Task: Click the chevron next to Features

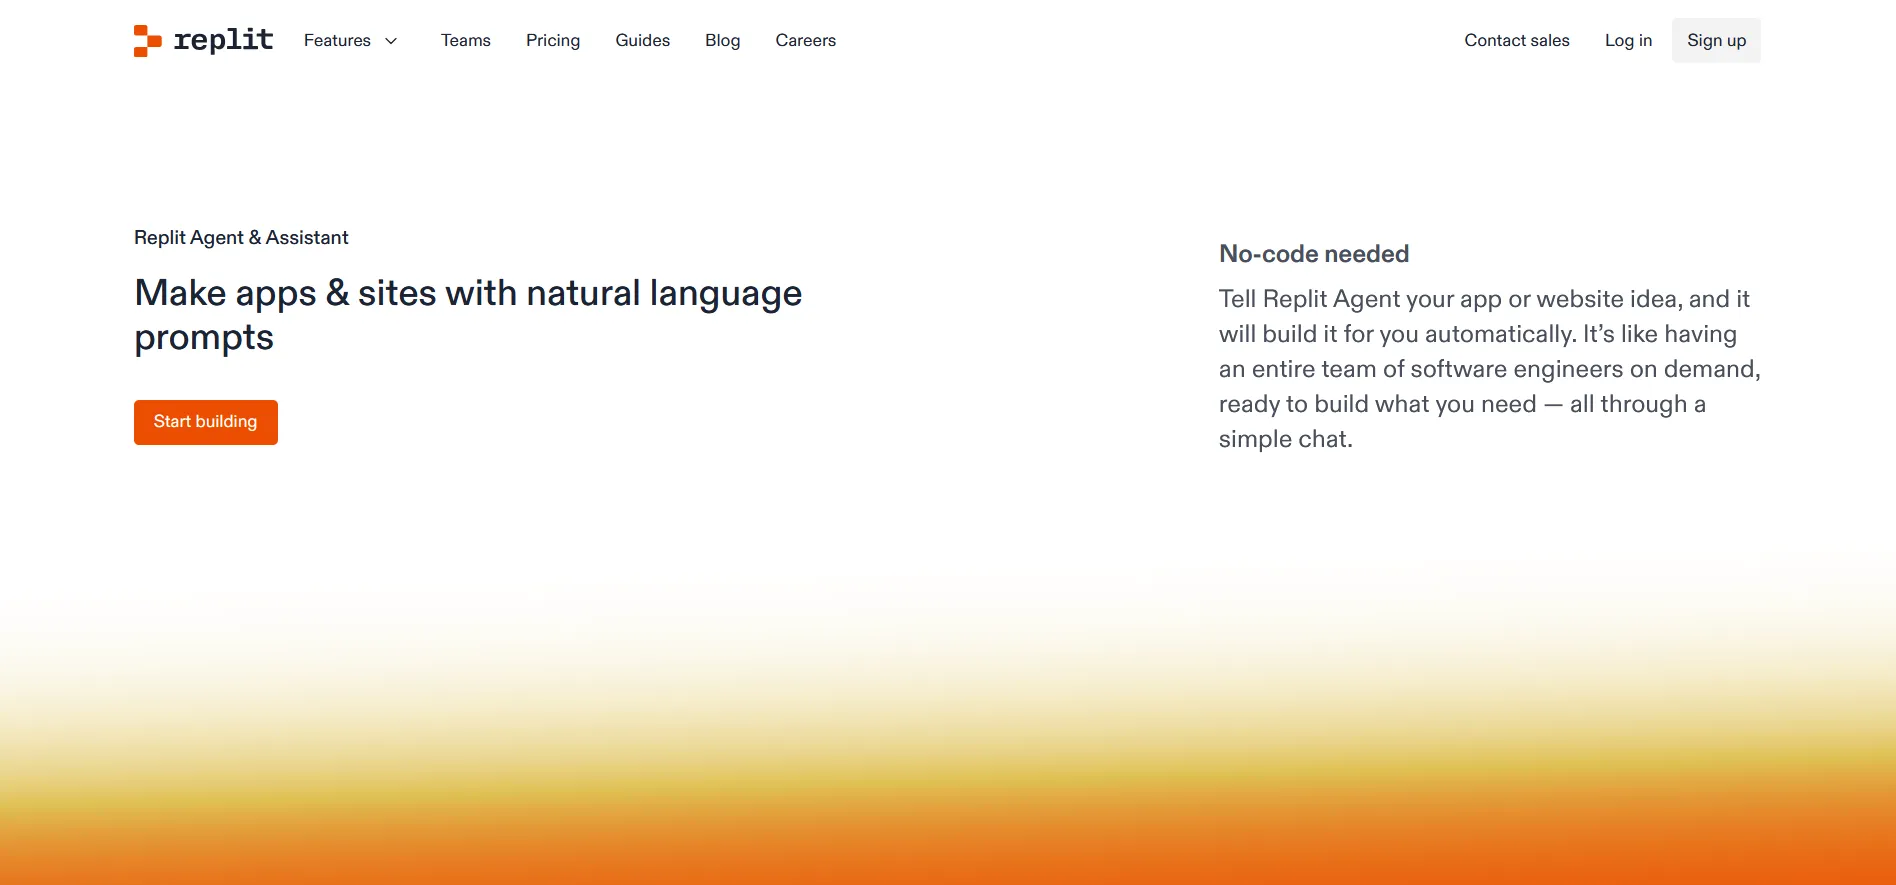Action: click(391, 41)
